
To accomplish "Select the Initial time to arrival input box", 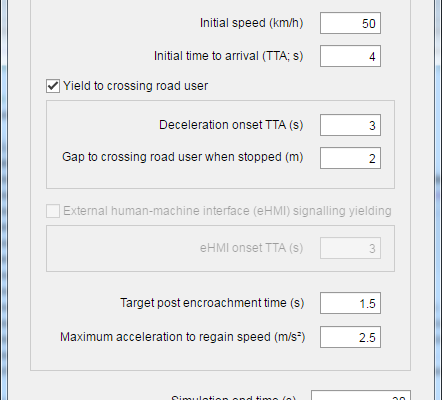I will click(x=350, y=56).
